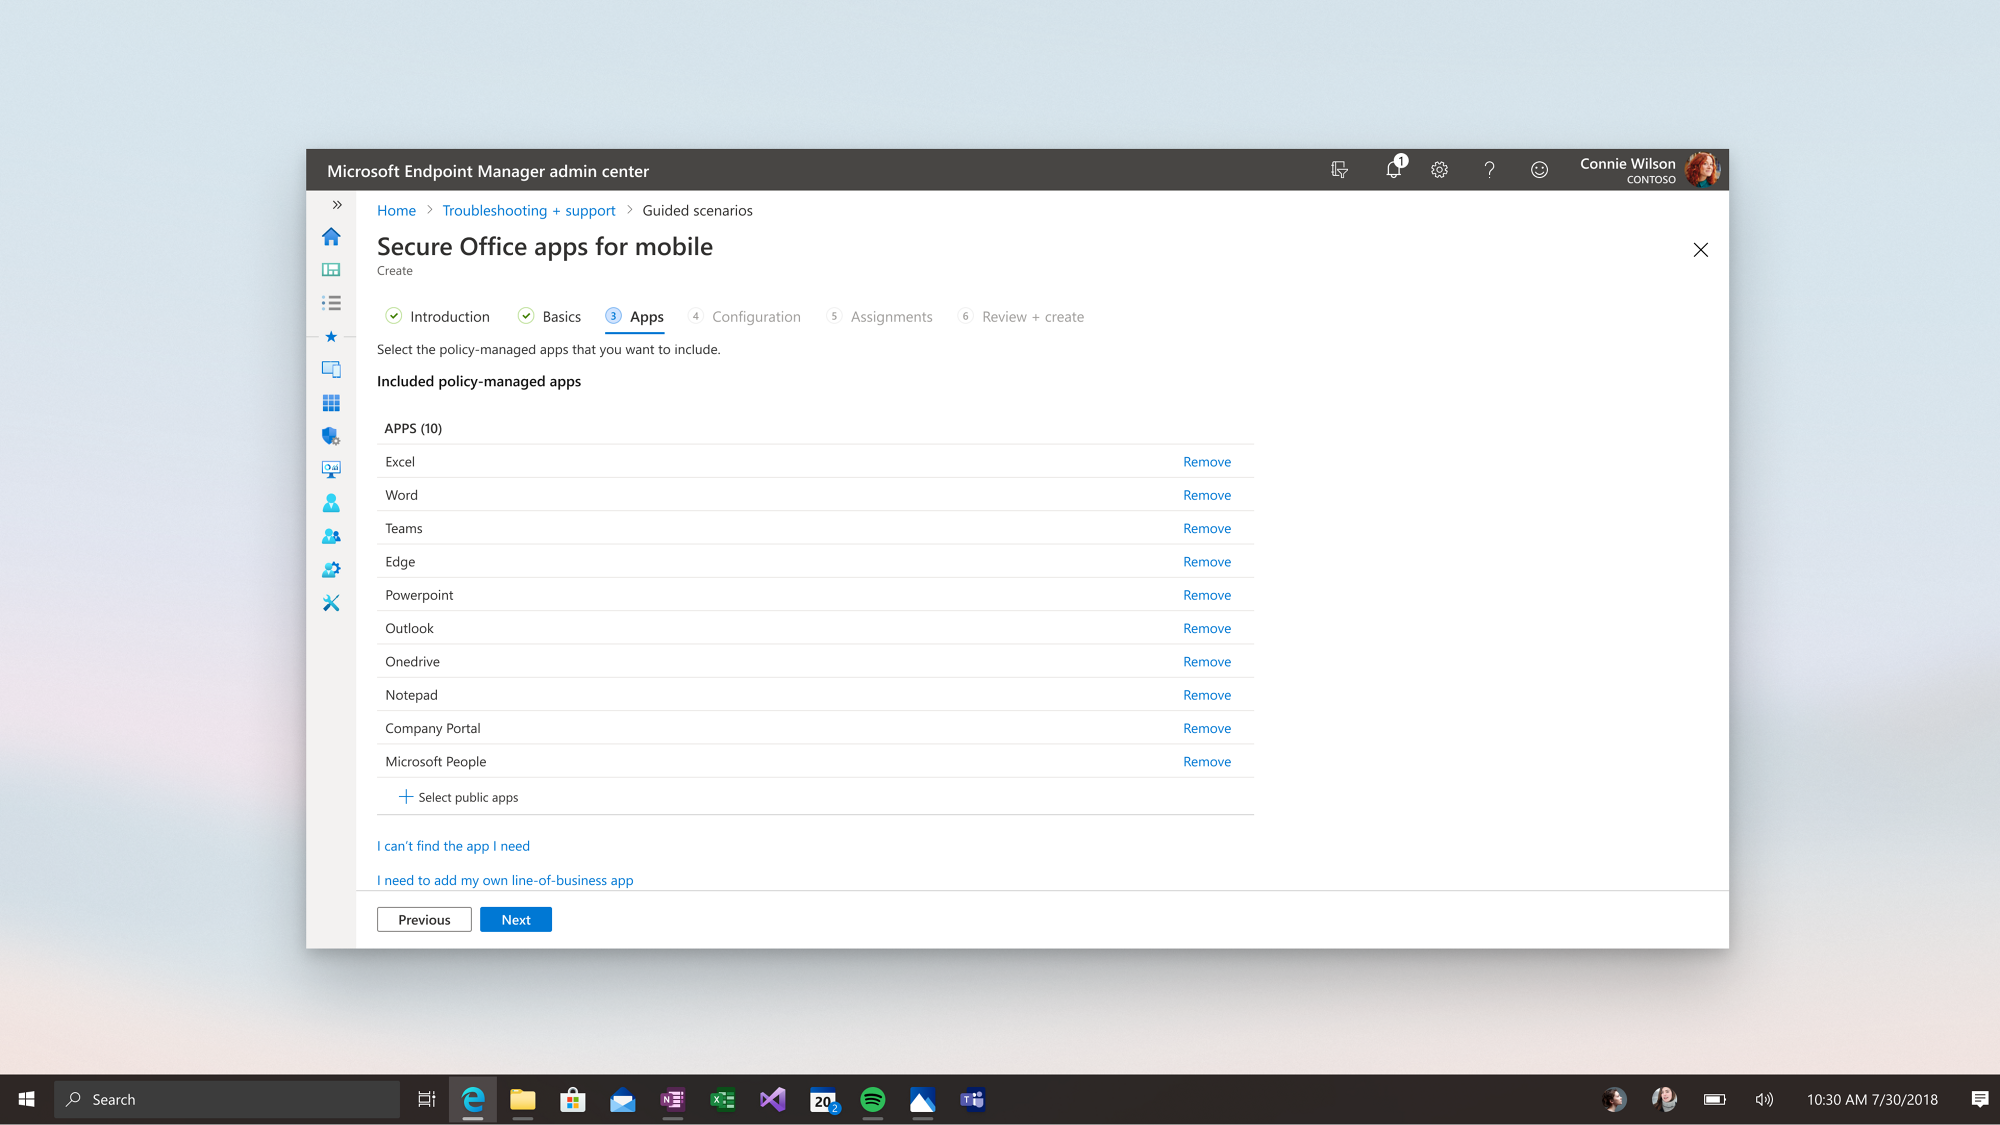Open Excel from the taskbar

pyautogui.click(x=723, y=1100)
